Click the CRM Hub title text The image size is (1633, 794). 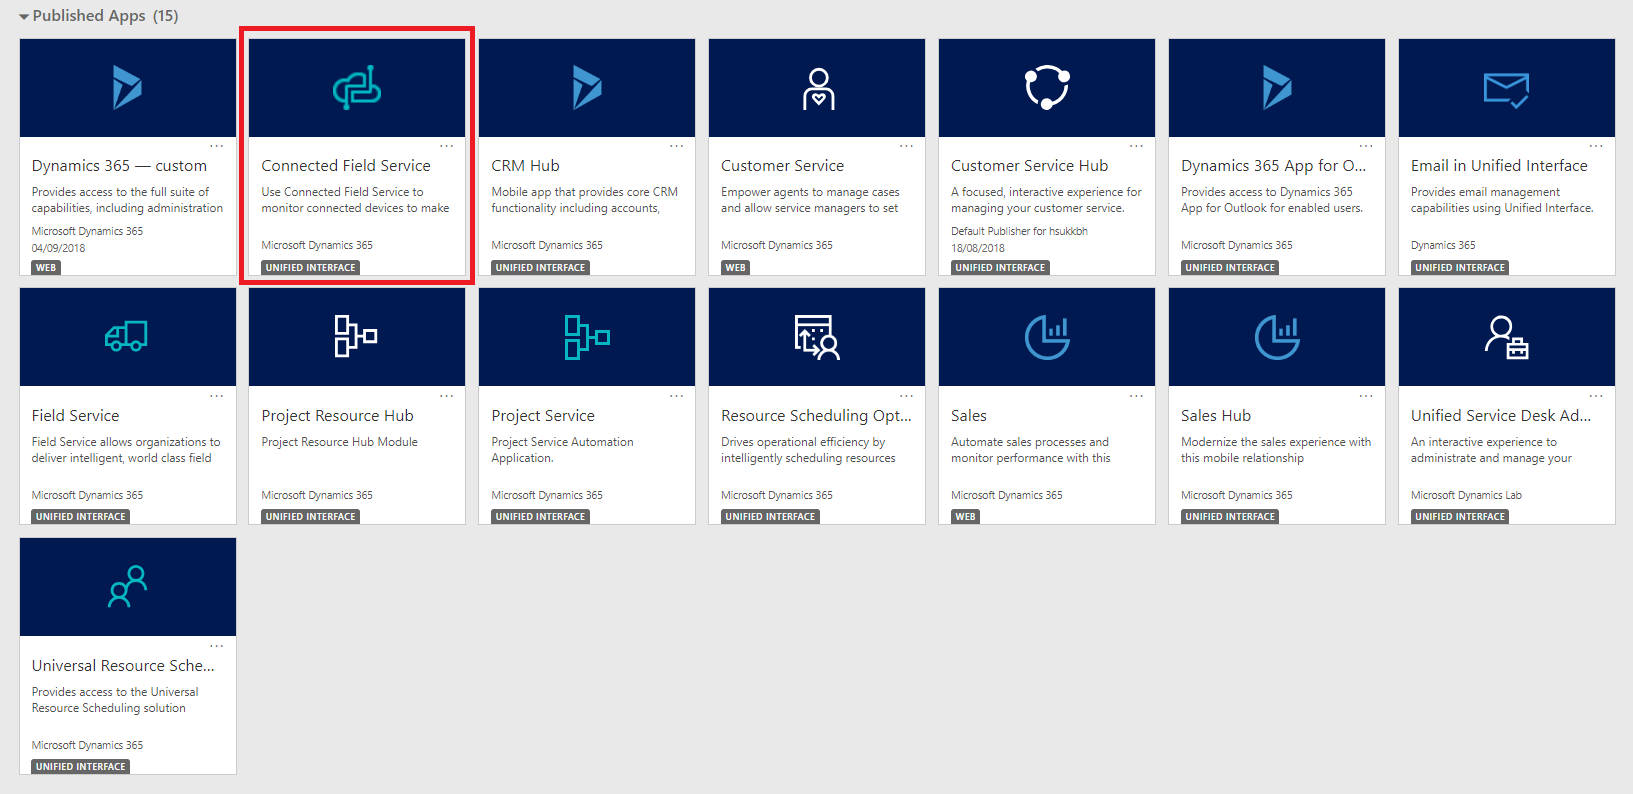[525, 166]
